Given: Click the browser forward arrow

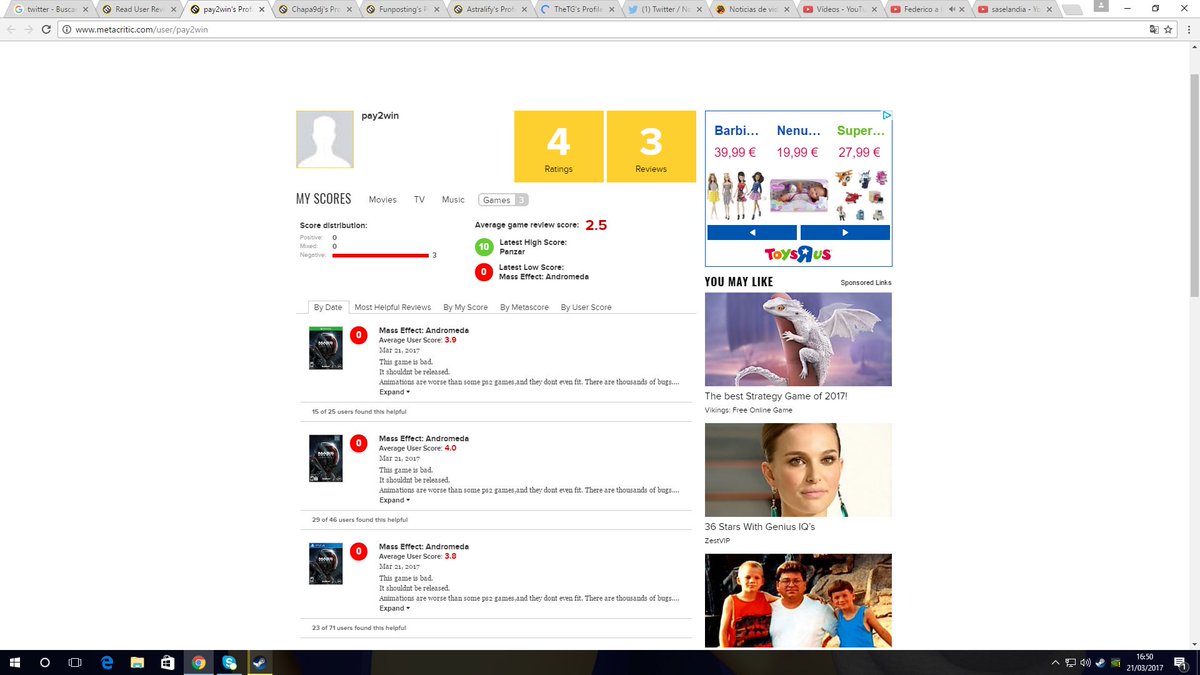Looking at the screenshot, I should click(28, 29).
